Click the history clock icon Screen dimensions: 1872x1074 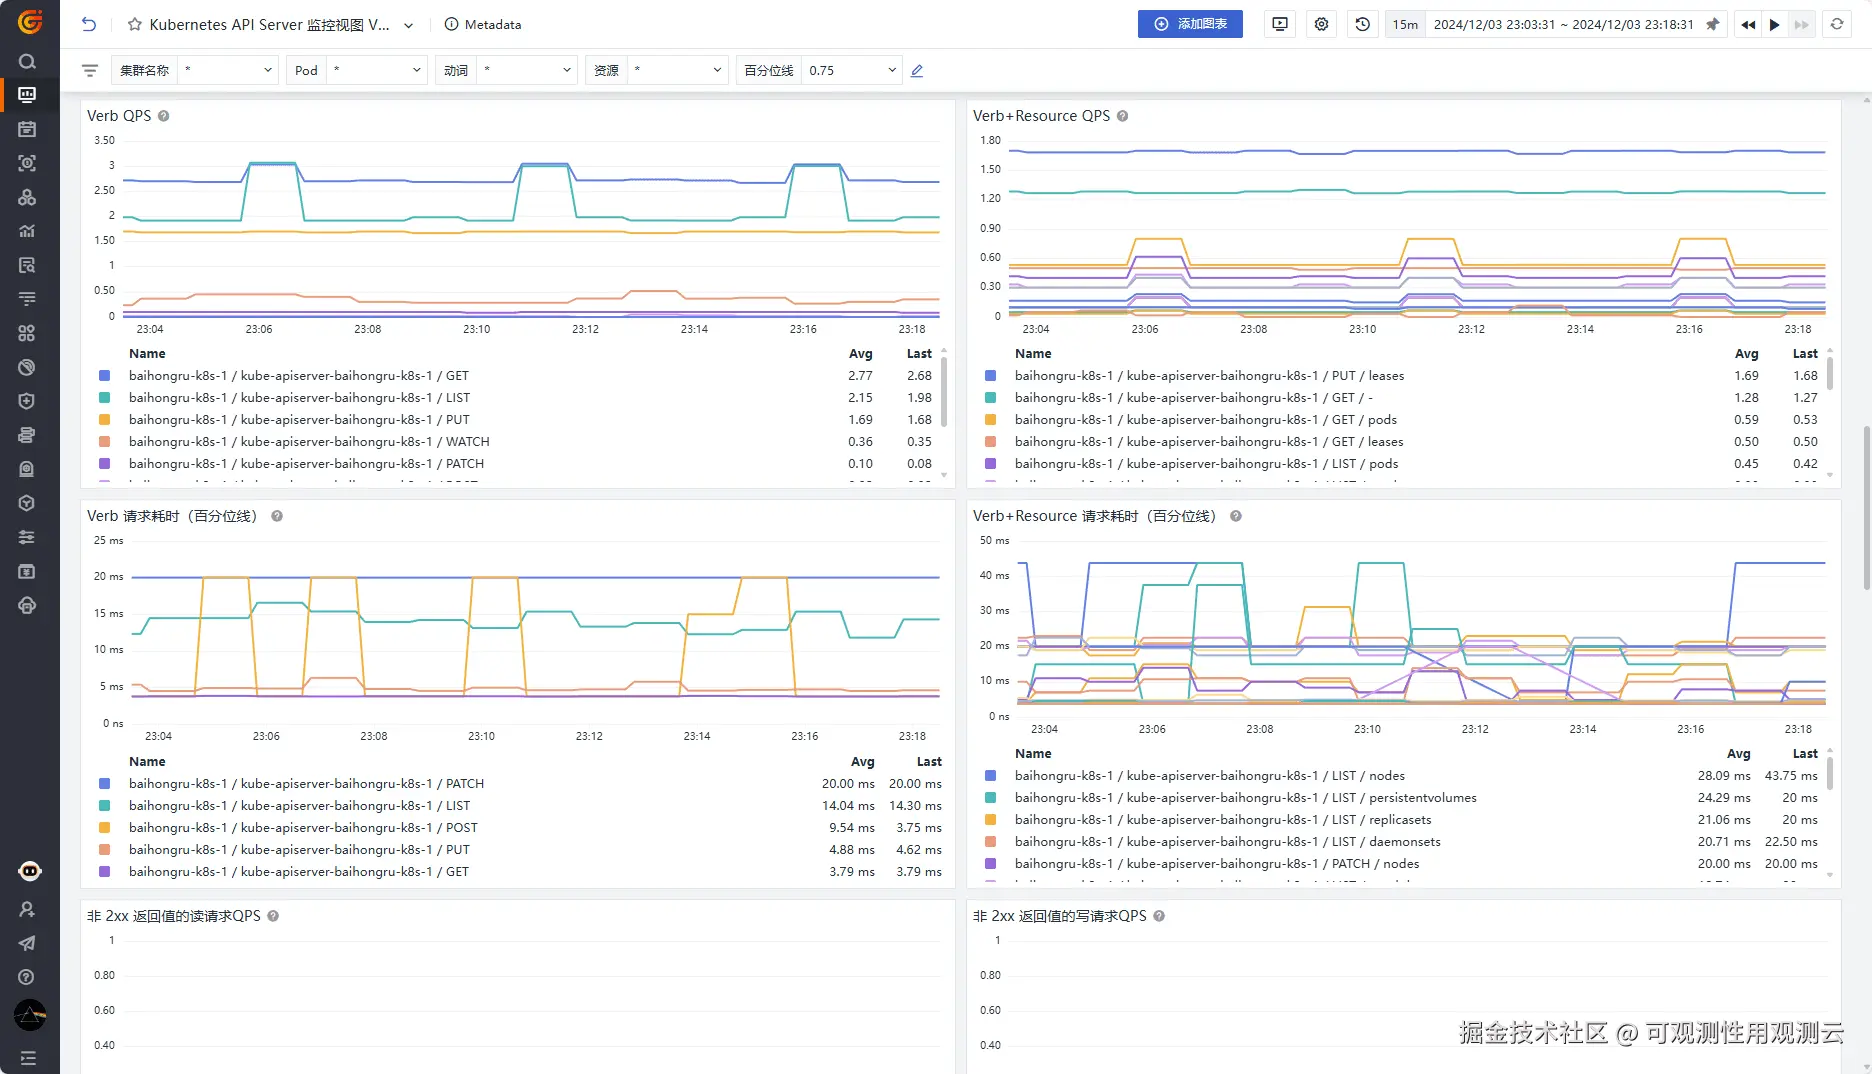[1362, 24]
